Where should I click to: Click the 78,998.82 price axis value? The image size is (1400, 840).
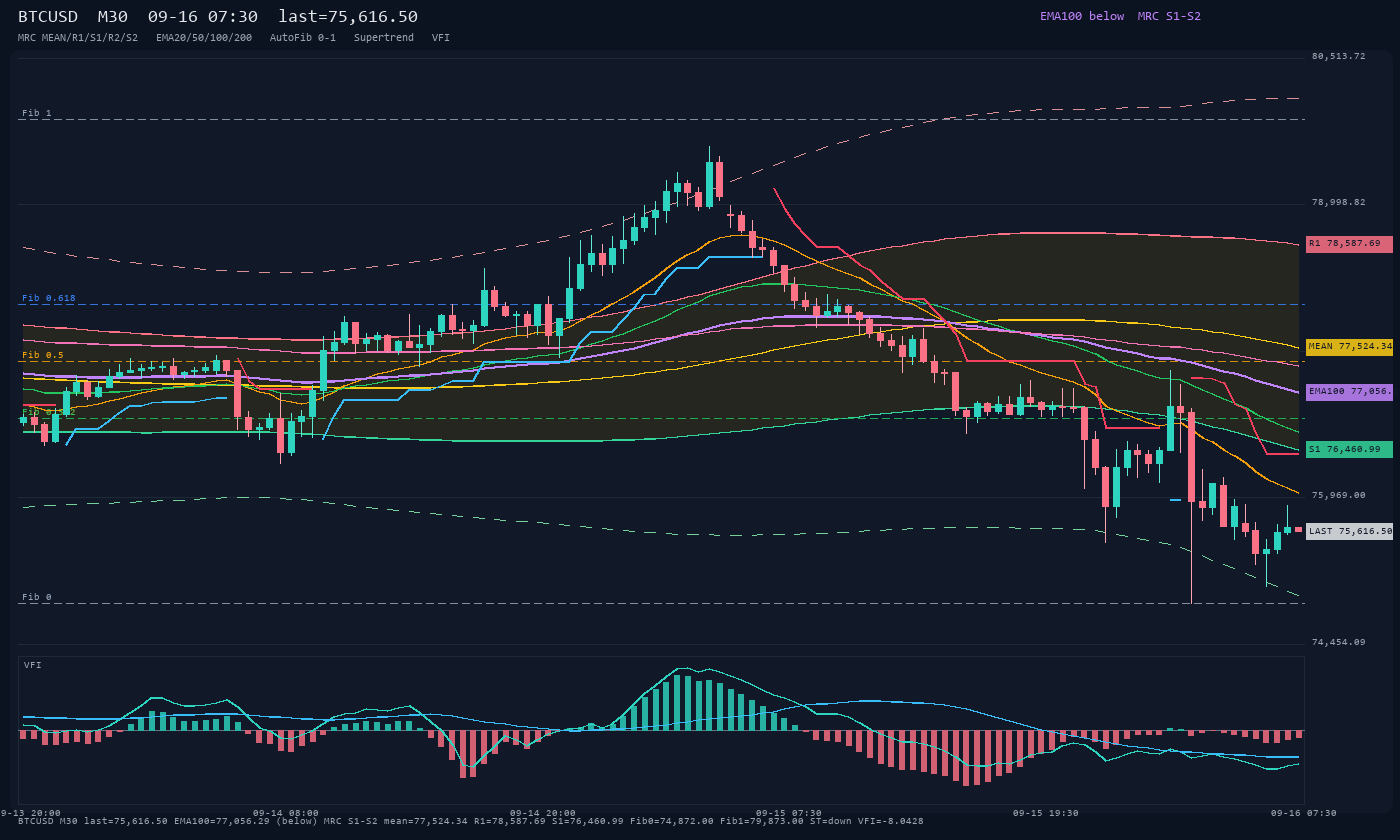pos(1338,202)
